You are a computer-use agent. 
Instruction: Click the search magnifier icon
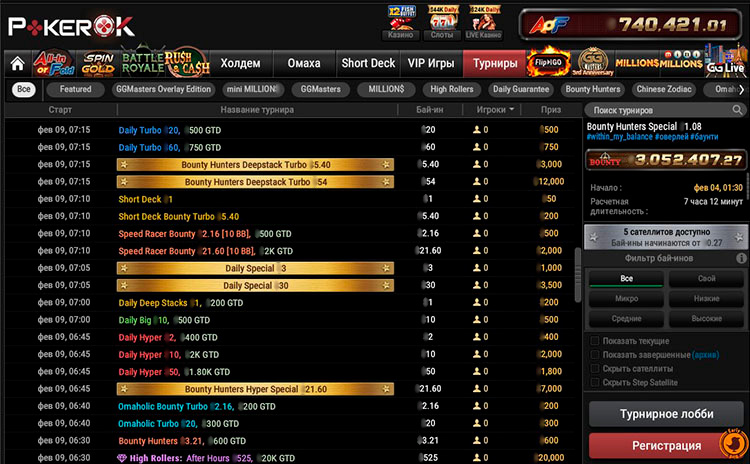click(x=737, y=110)
